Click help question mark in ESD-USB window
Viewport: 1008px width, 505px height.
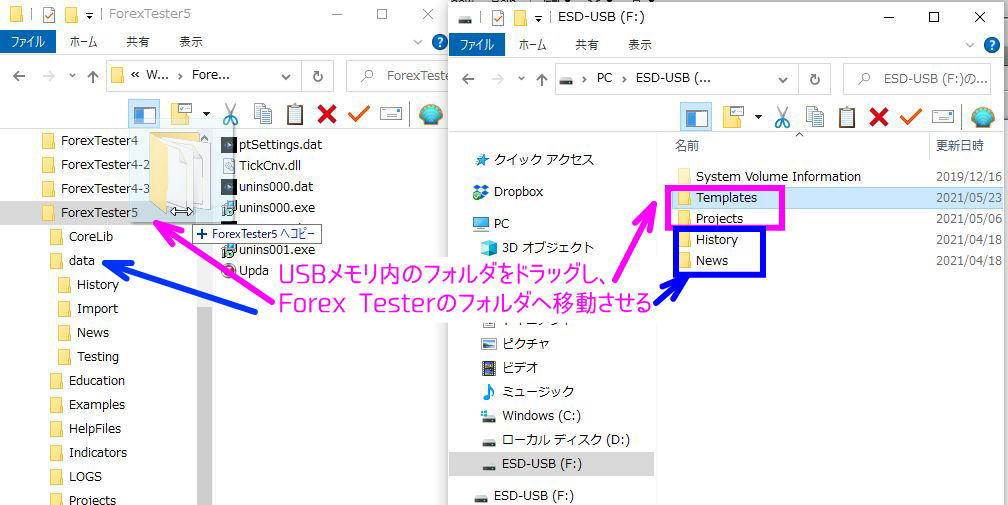point(992,45)
